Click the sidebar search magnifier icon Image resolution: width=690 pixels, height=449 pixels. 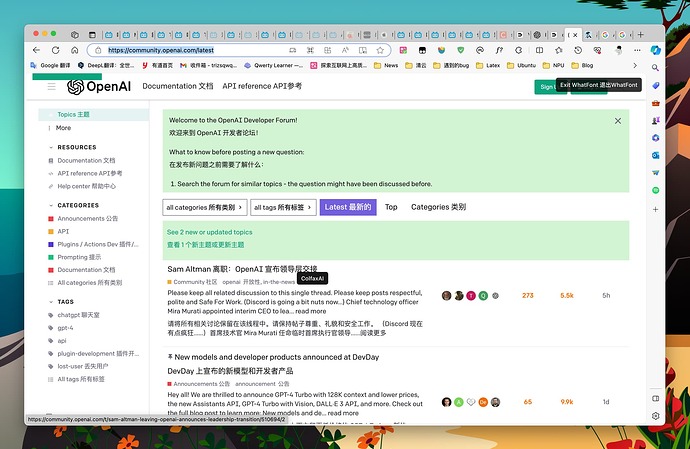655,68
